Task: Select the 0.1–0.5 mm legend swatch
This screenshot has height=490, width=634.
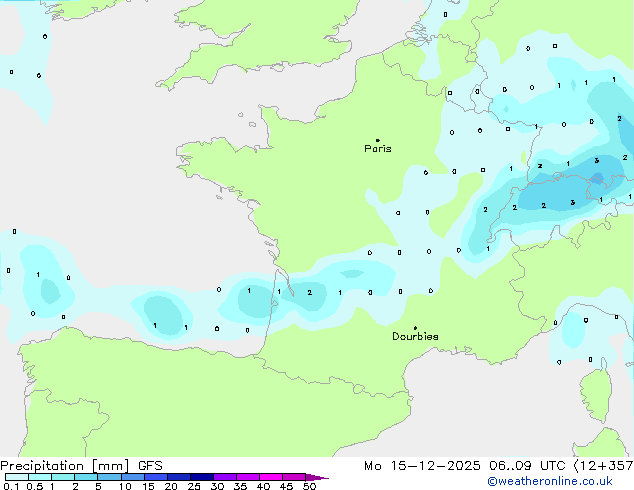Action: (x=17, y=477)
